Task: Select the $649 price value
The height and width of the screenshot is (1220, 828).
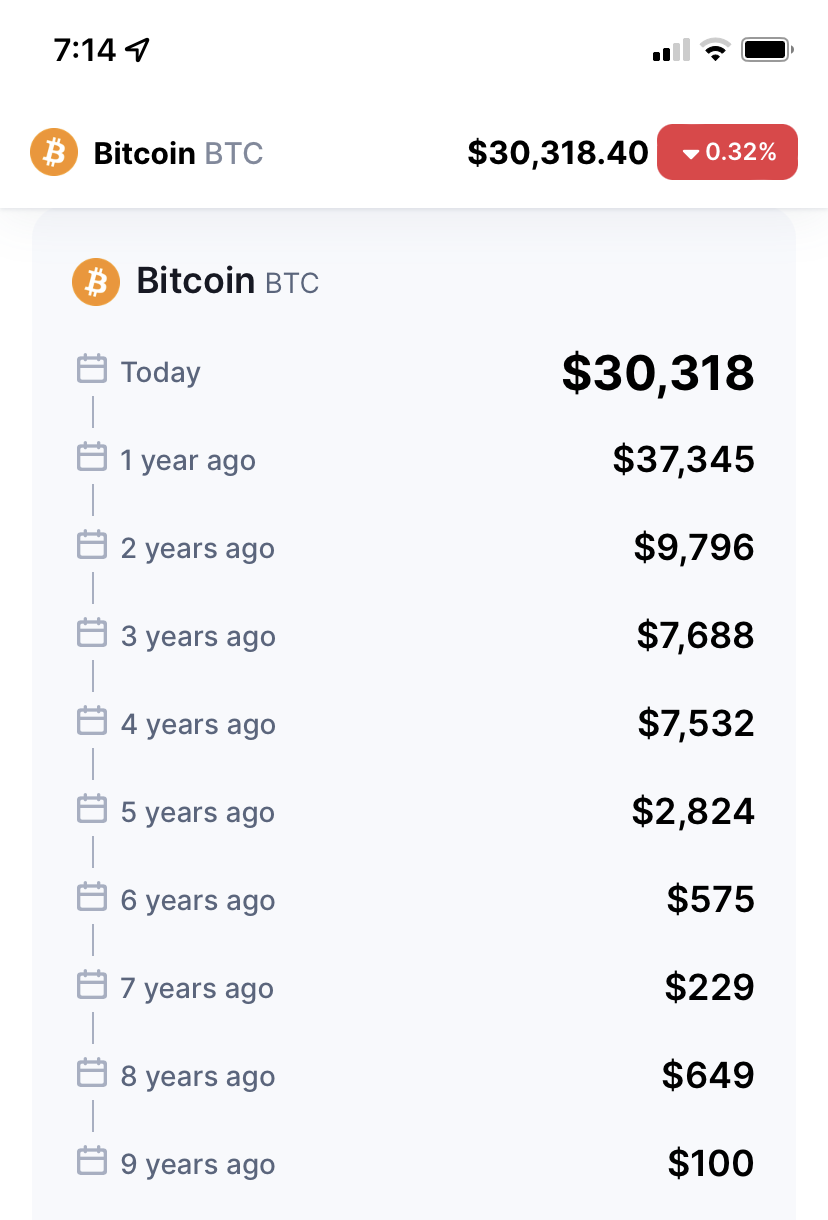Action: [708, 1075]
